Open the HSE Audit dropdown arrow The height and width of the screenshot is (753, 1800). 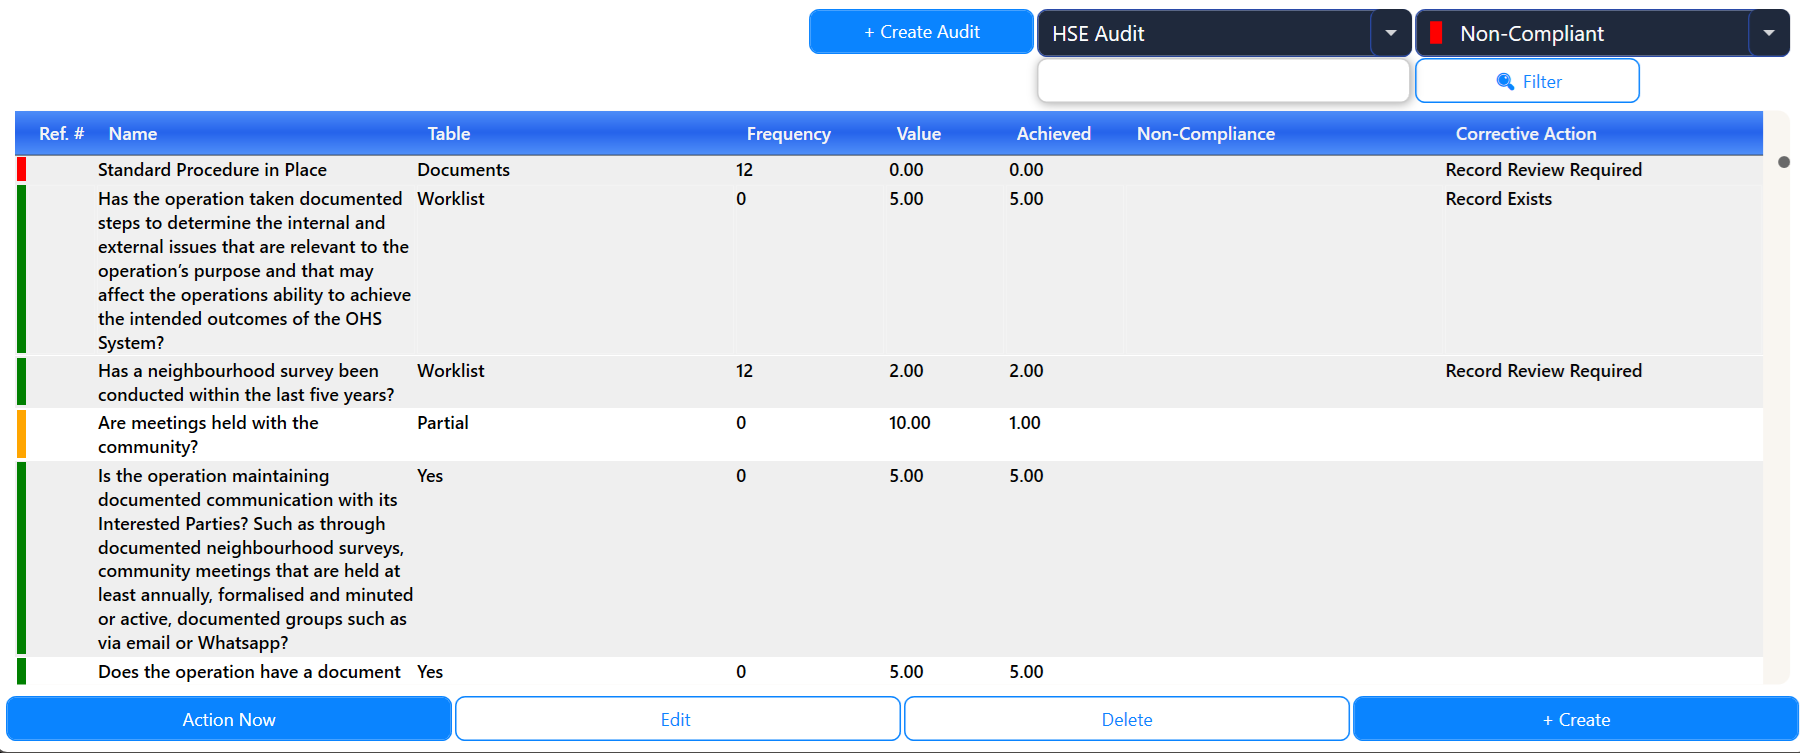[1391, 33]
